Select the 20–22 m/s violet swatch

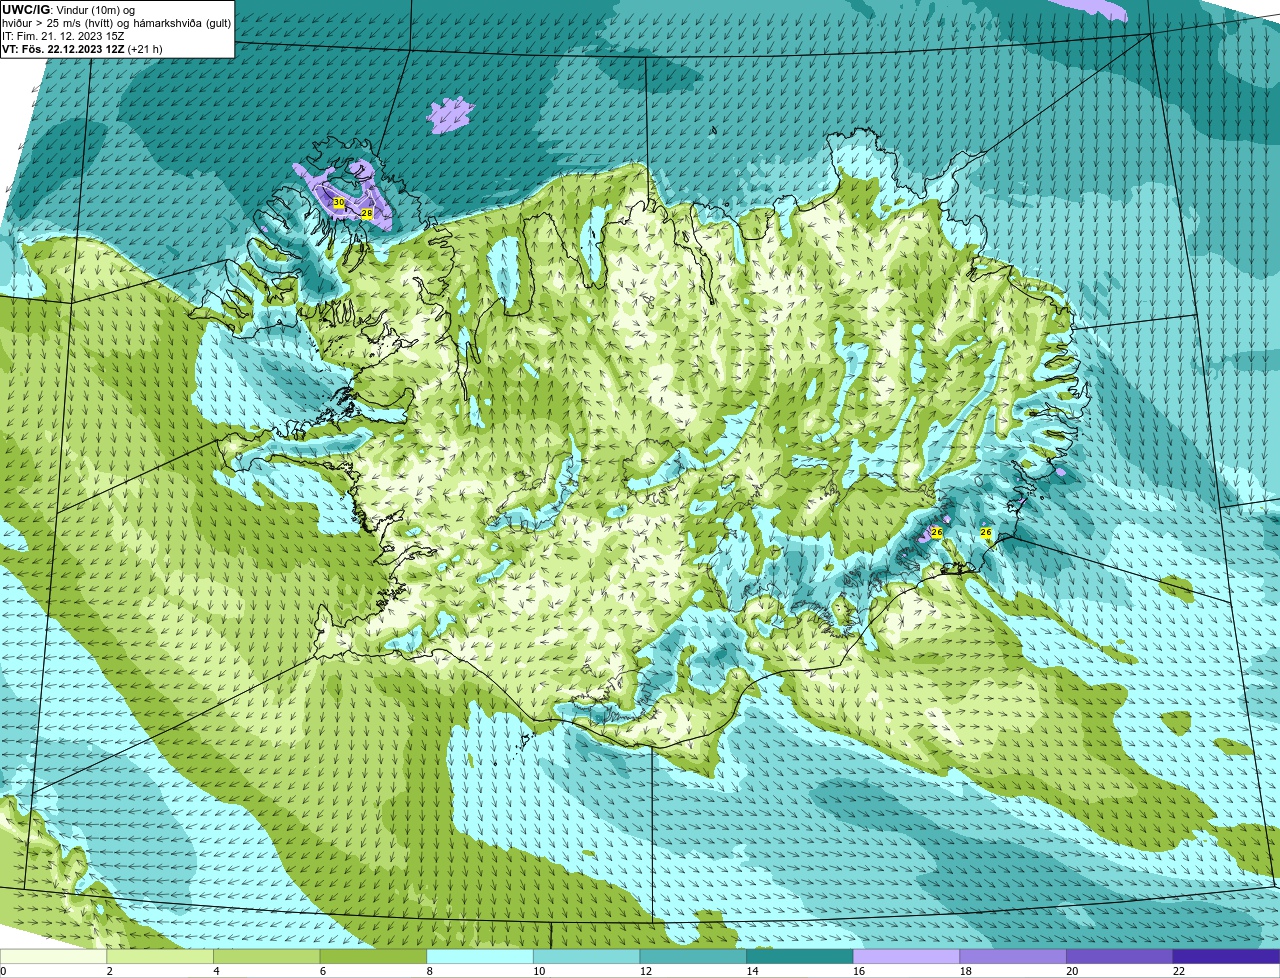pos(1120,956)
